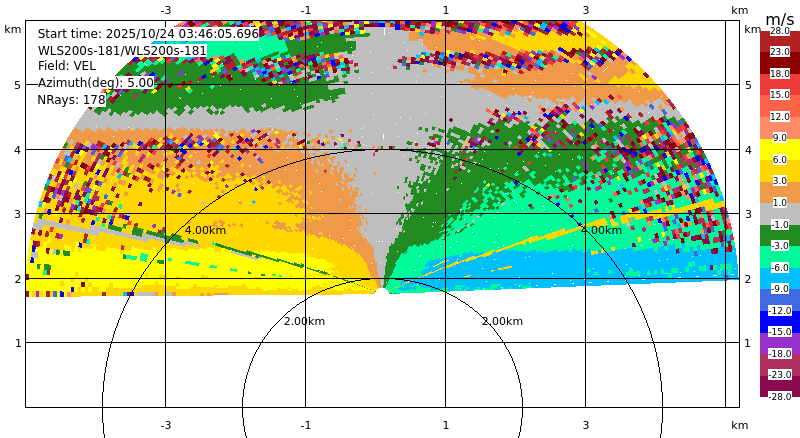This screenshot has width=800, height=438.
Task: Select the -9.0 colorbar tick label
Action: tap(780, 289)
